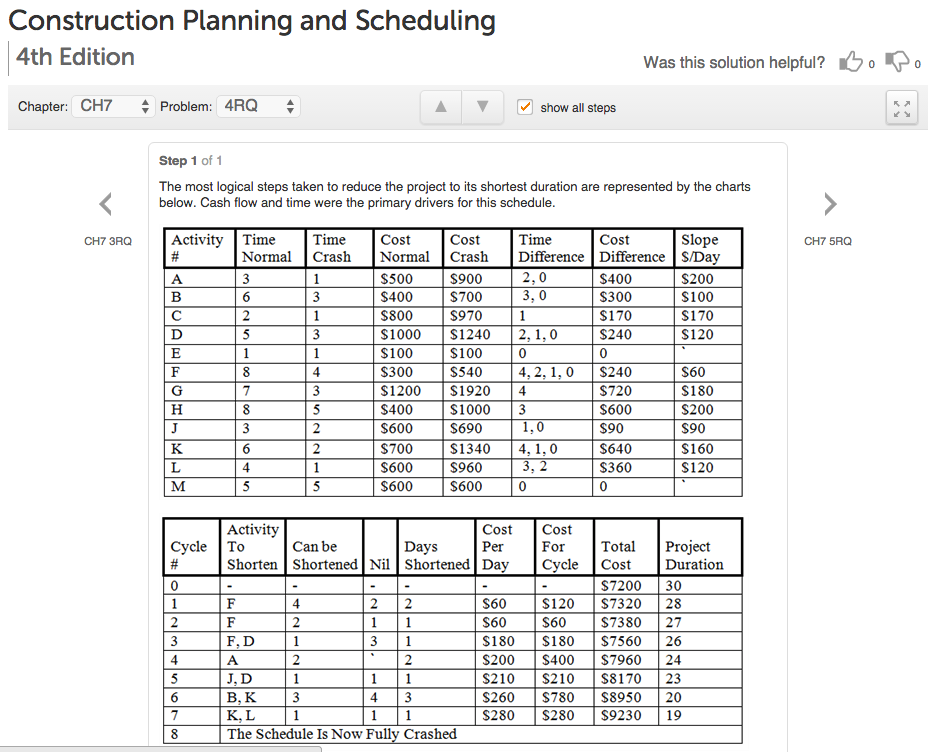
Task: Navigate back using the left chevron arrow
Action: pyautogui.click(x=105, y=204)
